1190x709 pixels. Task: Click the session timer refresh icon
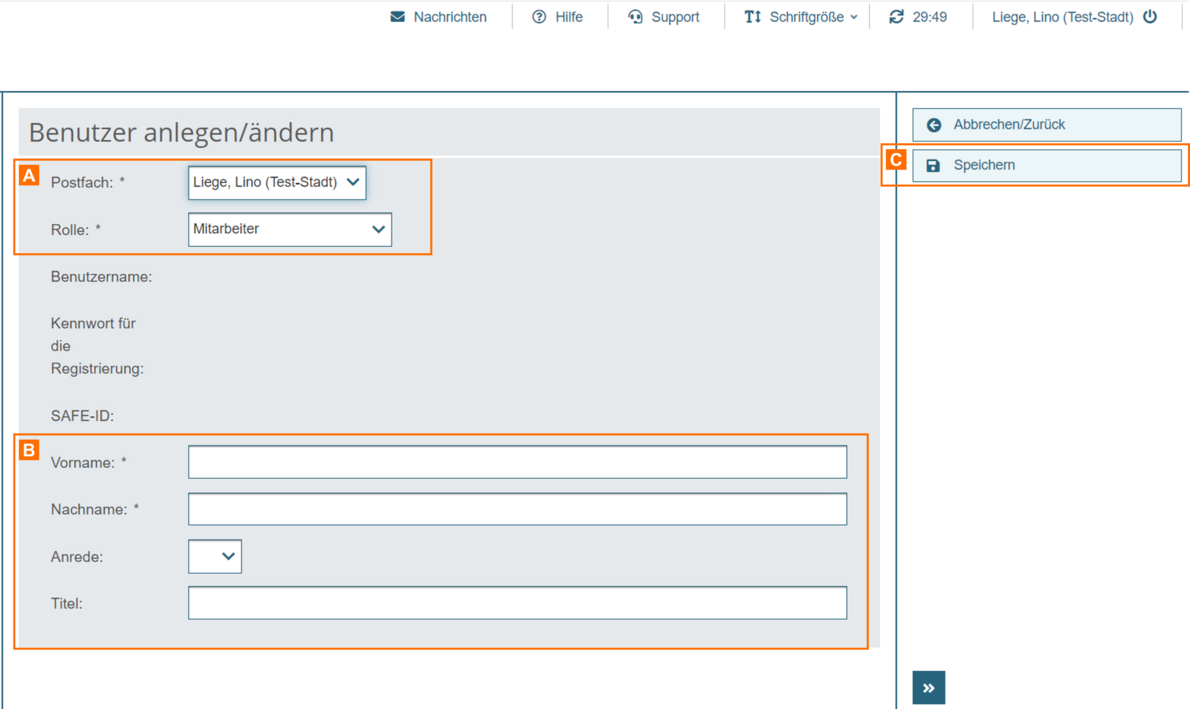click(896, 17)
